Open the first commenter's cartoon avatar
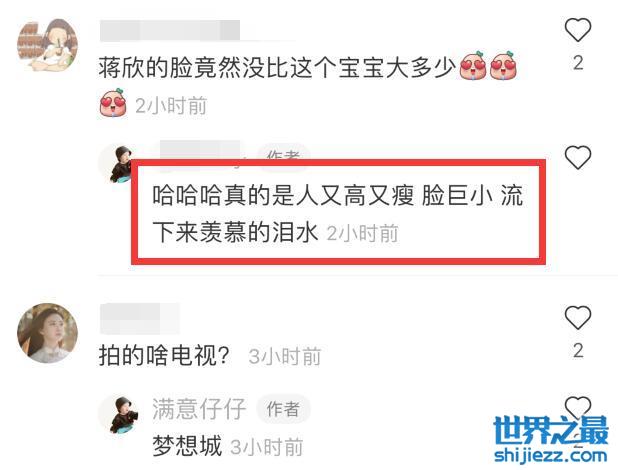This screenshot has width=618, height=470. (48, 46)
